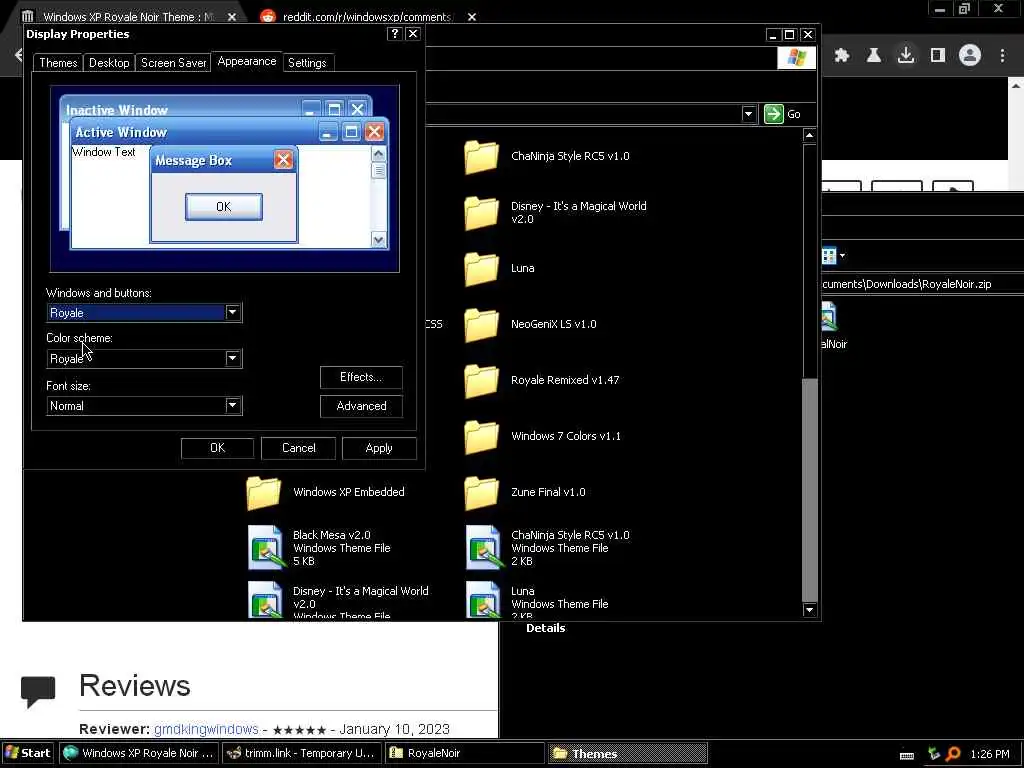Open the gmdkingwindows reviewer link
This screenshot has width=1024, height=768.
click(206, 729)
